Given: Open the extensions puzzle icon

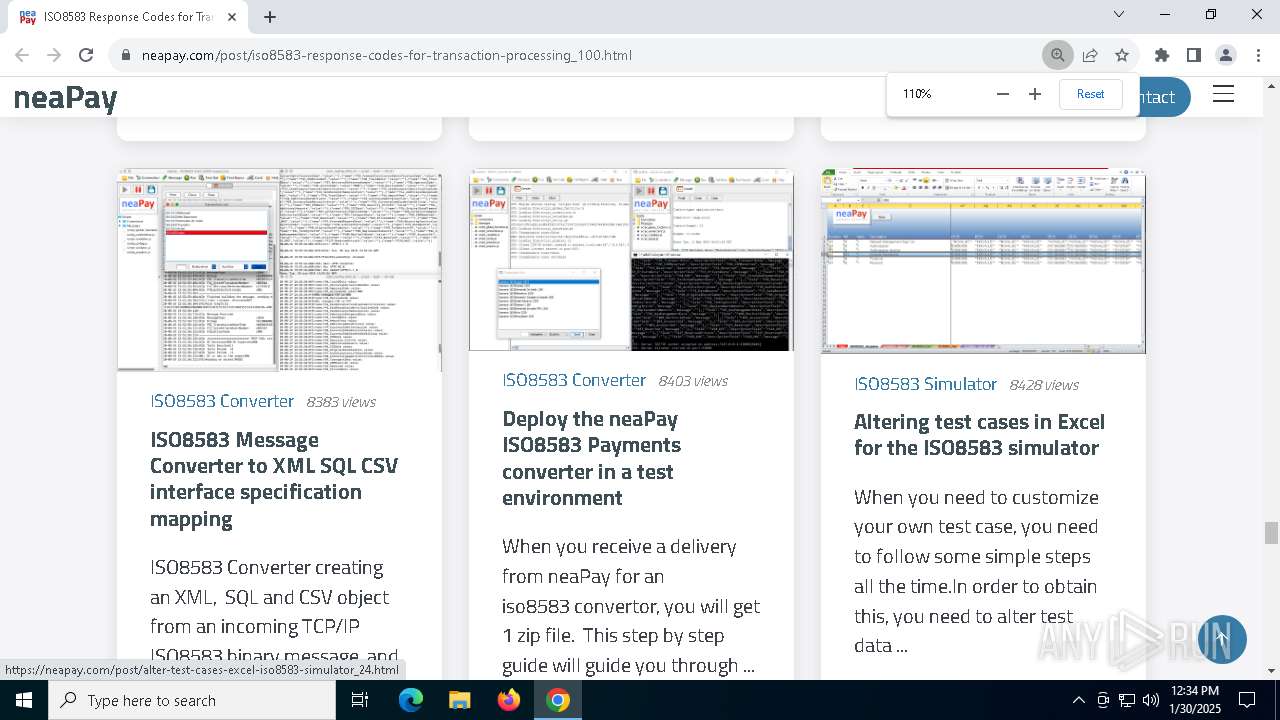Looking at the screenshot, I should (1161, 55).
